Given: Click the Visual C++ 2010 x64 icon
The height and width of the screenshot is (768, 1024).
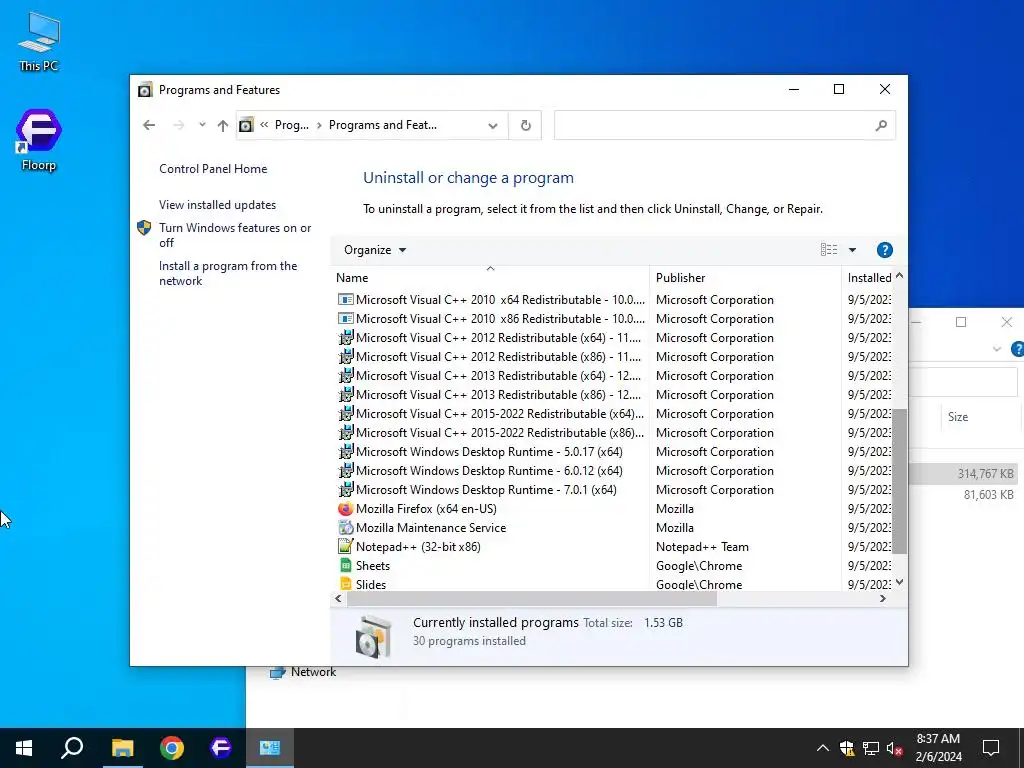Looking at the screenshot, I should tap(345, 300).
